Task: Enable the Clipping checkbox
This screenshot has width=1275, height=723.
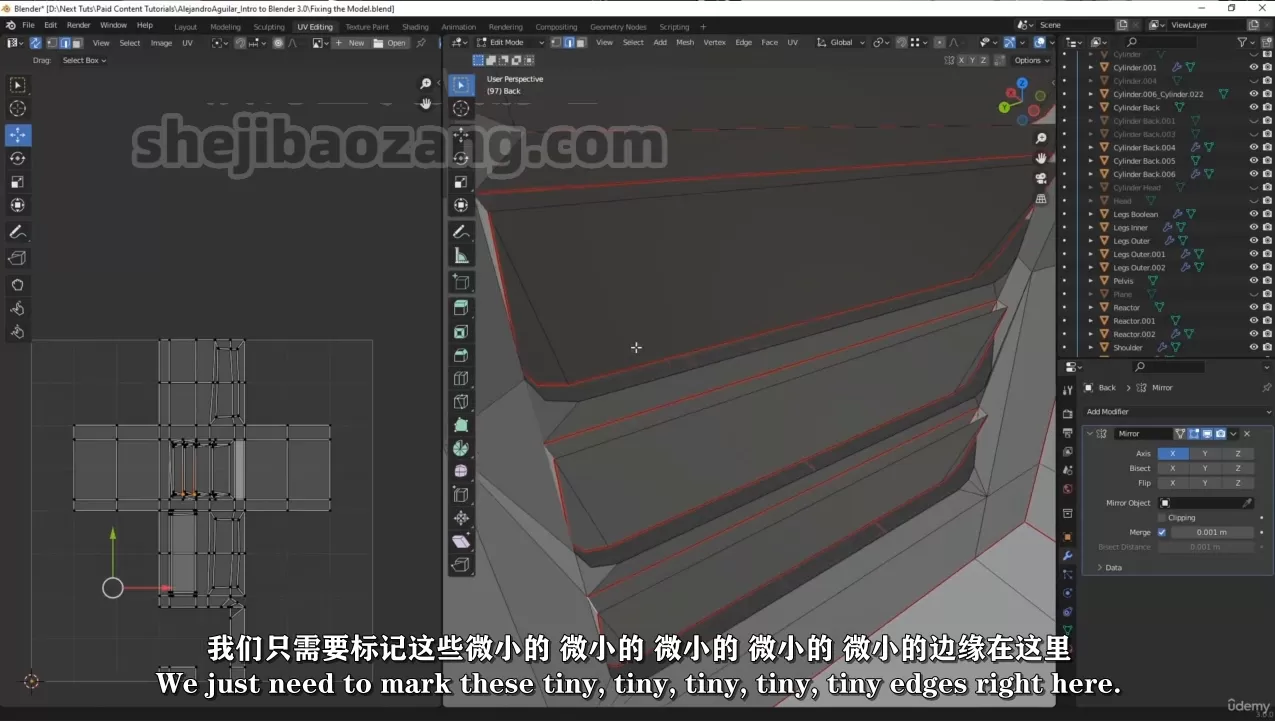Action: pos(1162,518)
